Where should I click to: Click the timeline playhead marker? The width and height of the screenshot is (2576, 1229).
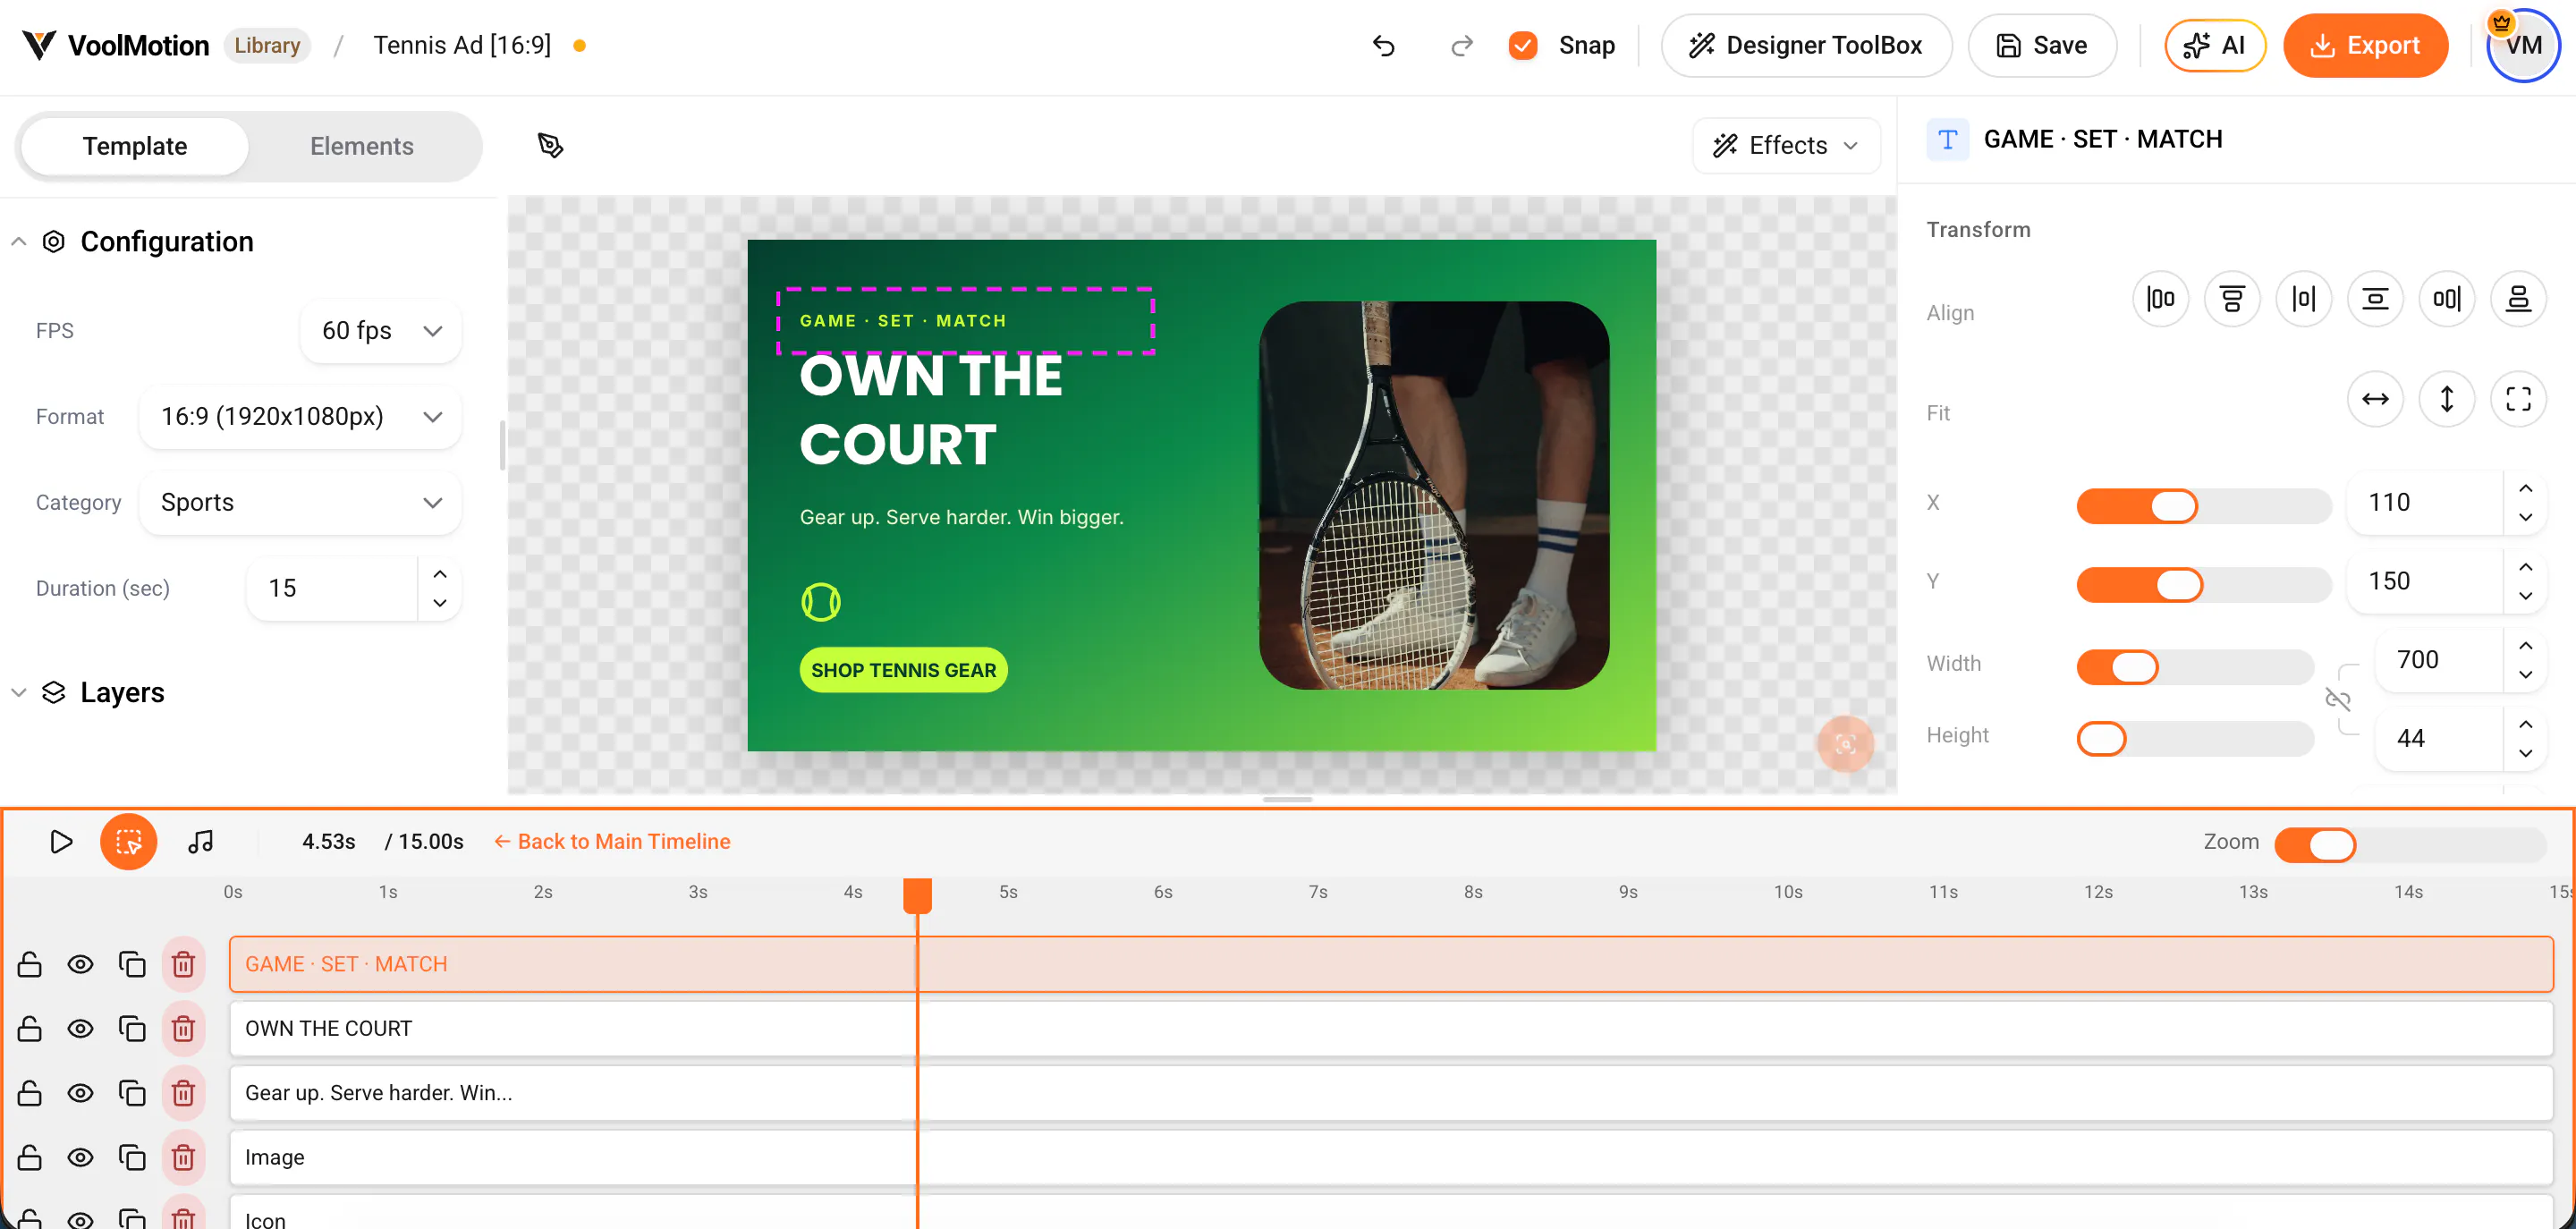[917, 896]
